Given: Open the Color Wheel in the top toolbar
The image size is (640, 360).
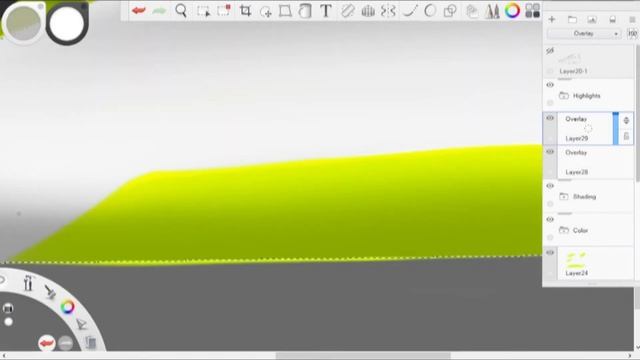Looking at the screenshot, I should (x=512, y=11).
